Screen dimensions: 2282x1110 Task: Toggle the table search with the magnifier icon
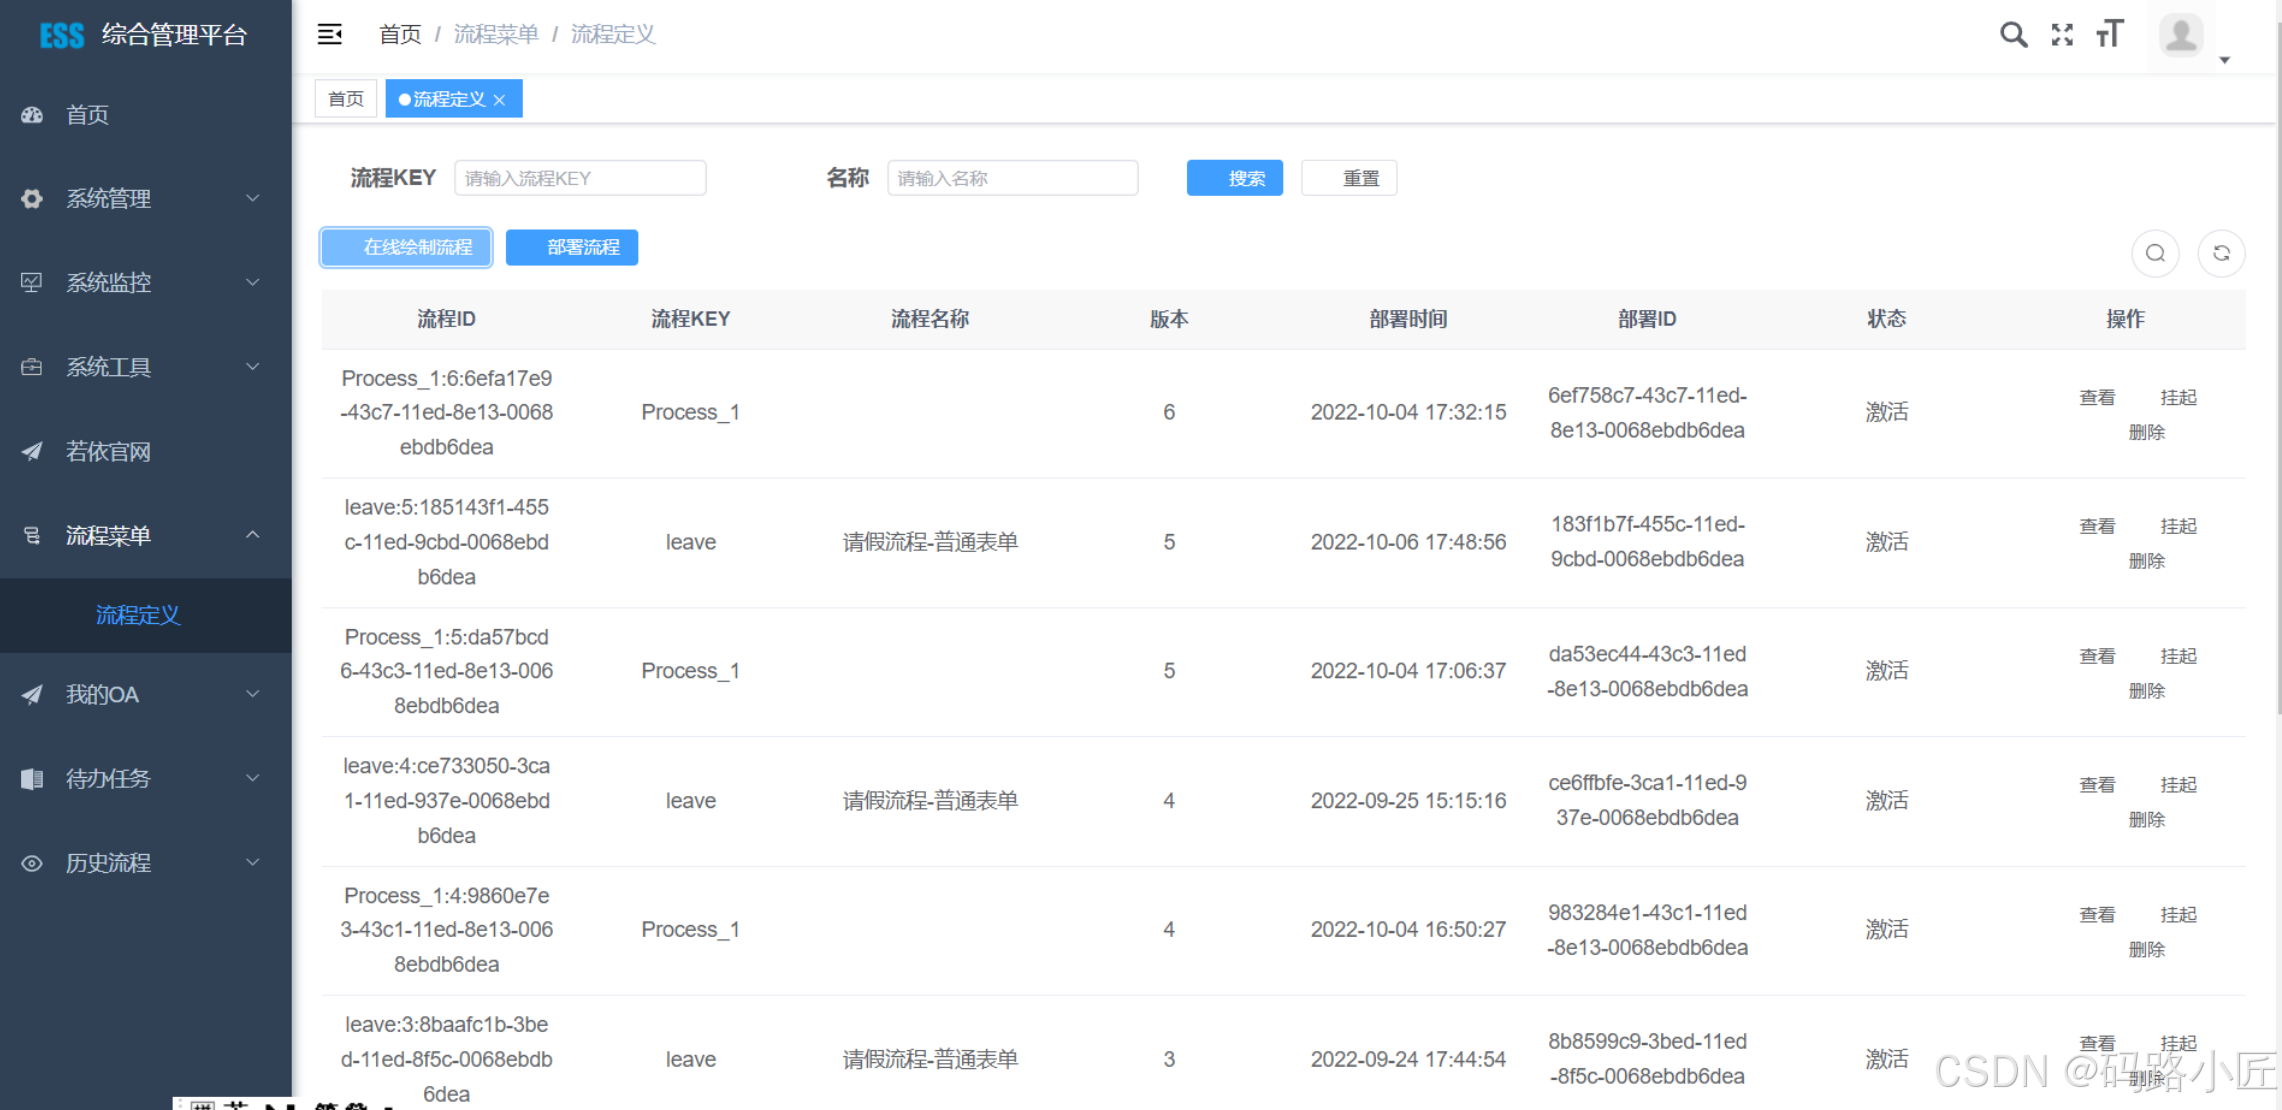[2156, 253]
